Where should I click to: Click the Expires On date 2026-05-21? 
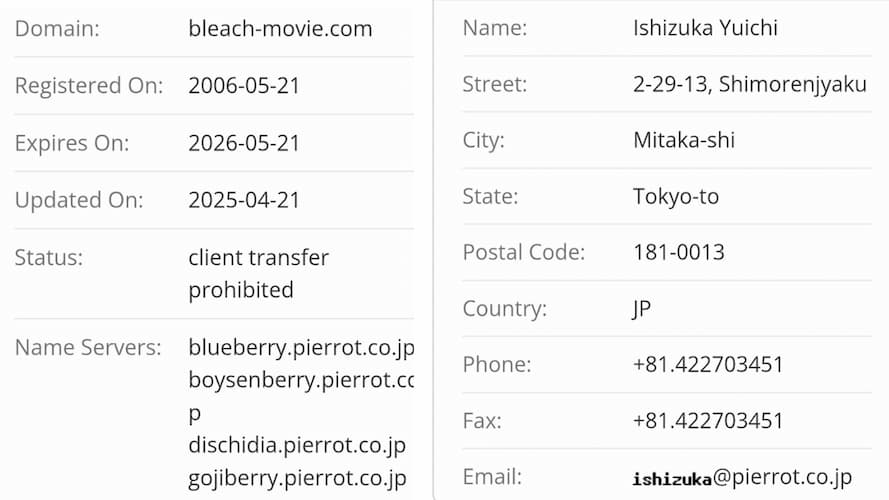[244, 143]
